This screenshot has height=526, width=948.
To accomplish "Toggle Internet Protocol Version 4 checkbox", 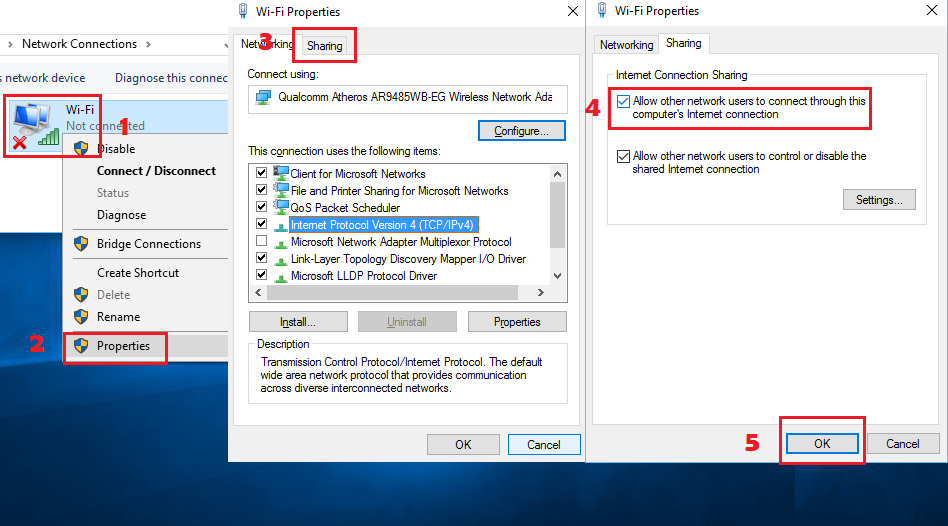I will pos(261,224).
